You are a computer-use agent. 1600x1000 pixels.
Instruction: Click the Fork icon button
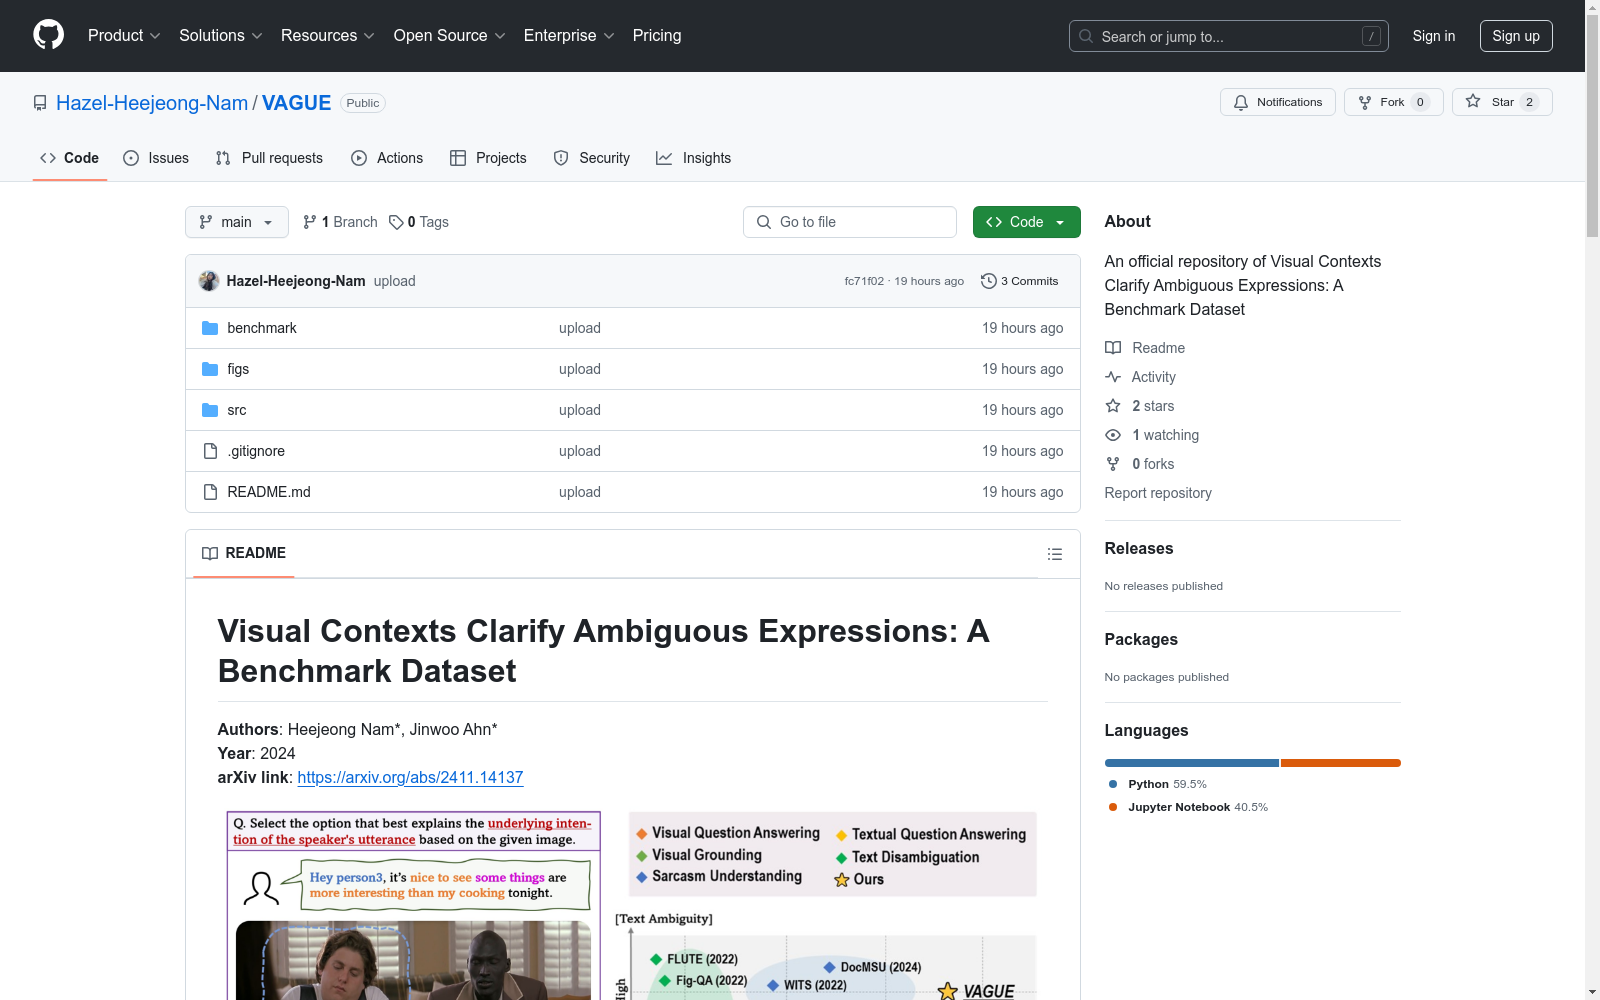[1365, 102]
